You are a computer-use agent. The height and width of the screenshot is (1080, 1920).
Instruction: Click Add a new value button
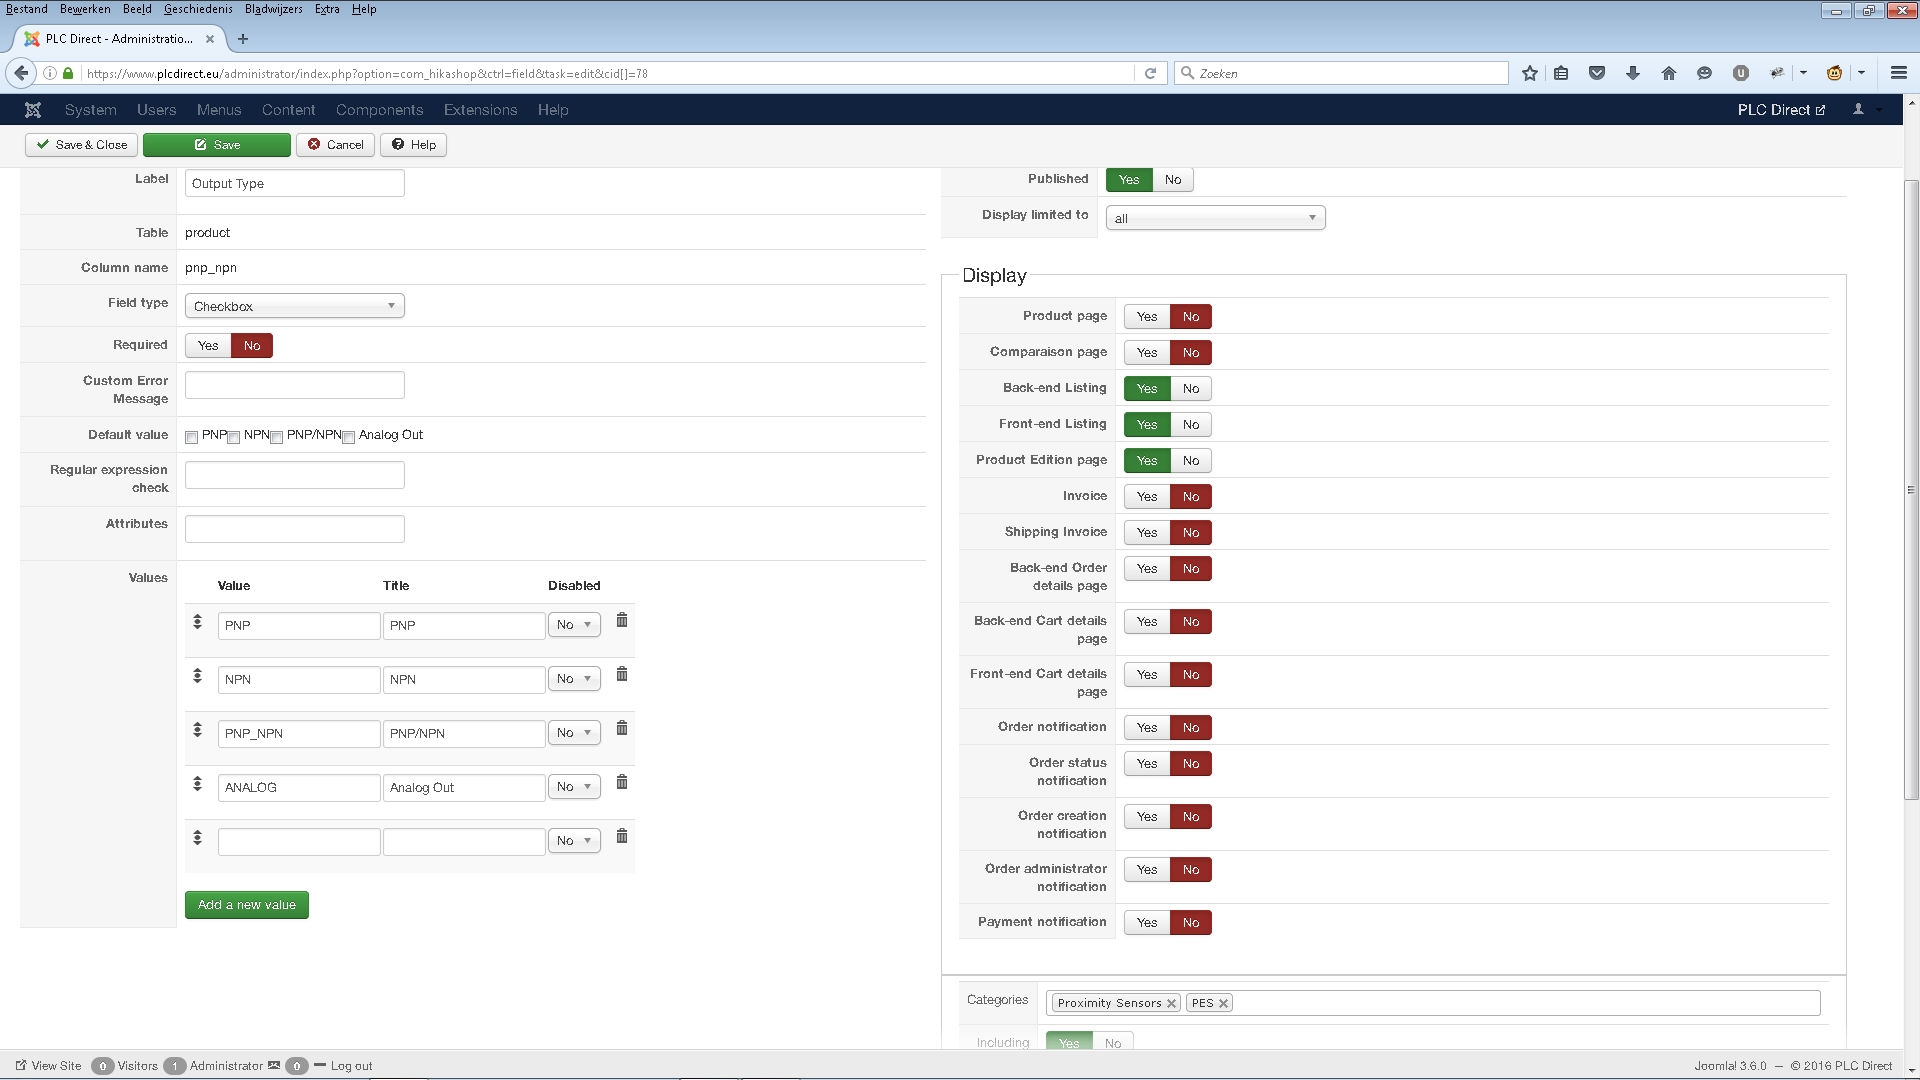[246, 905]
